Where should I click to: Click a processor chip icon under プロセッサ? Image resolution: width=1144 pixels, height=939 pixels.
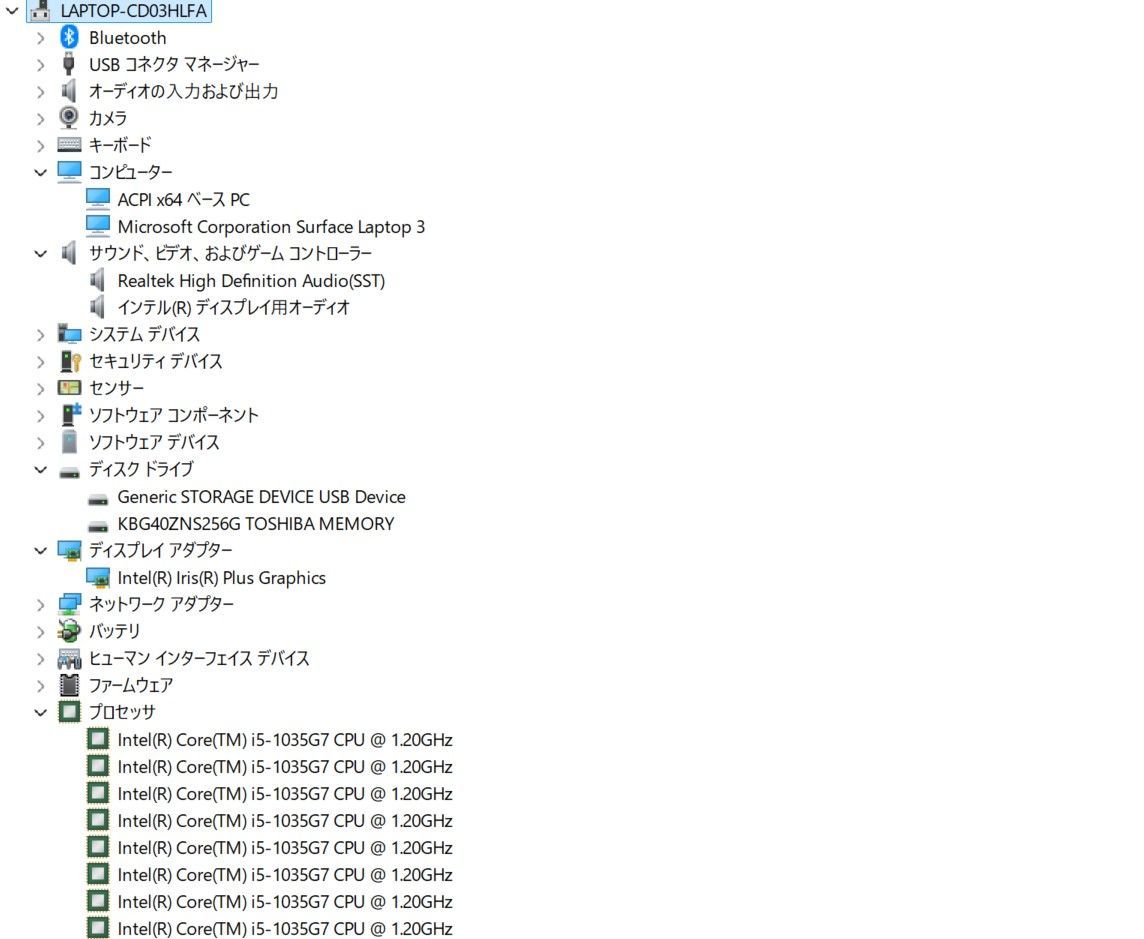tap(98, 739)
